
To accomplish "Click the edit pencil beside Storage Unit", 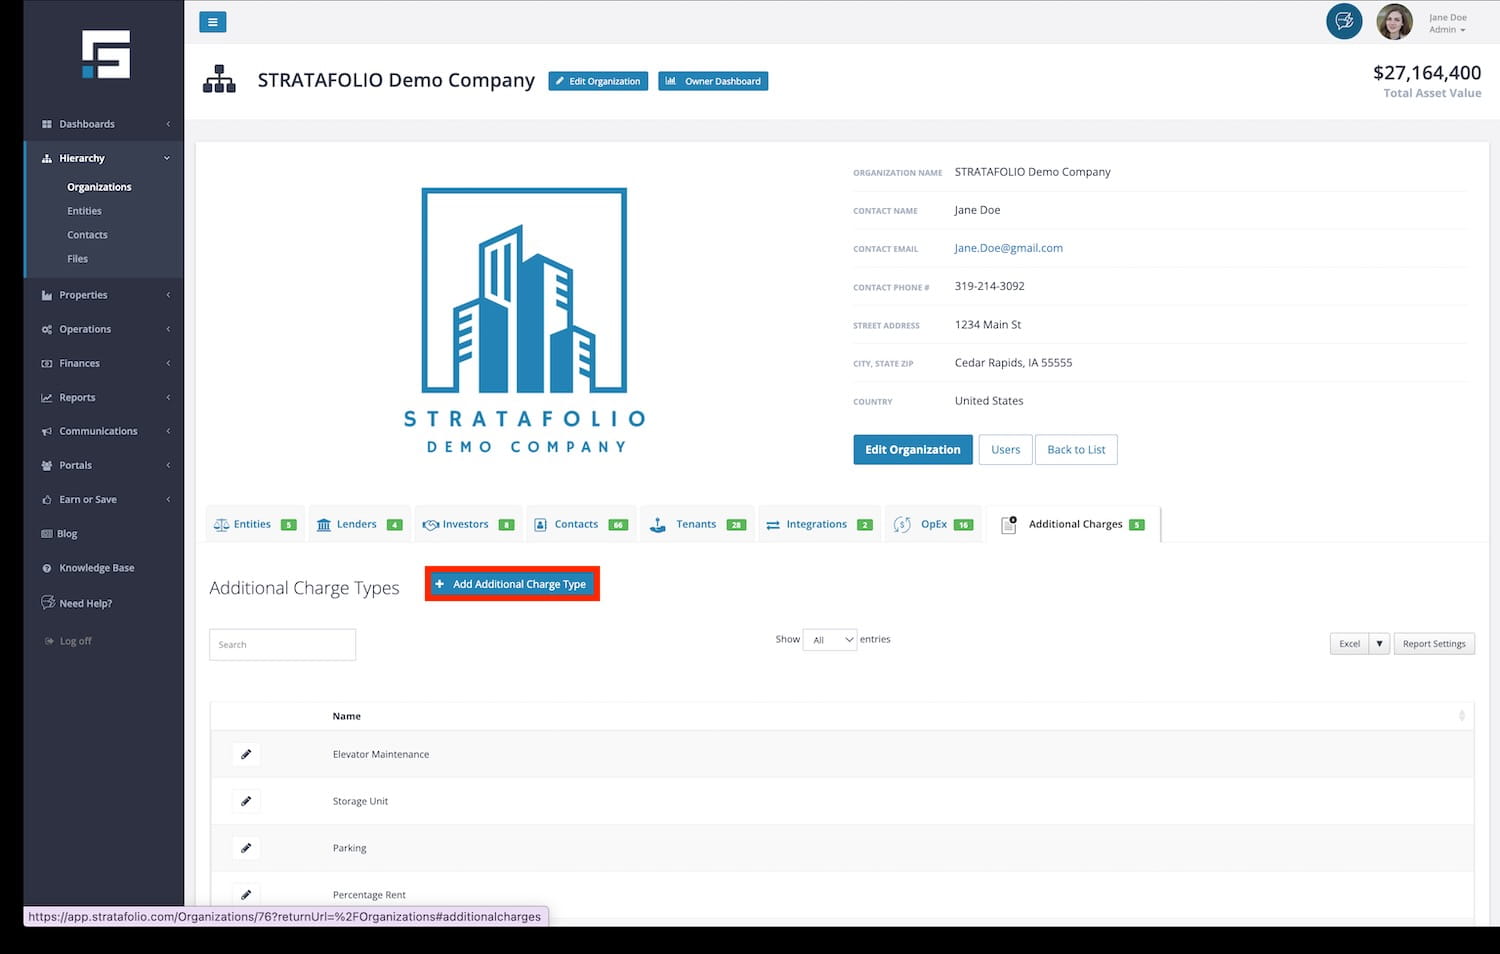I will (x=246, y=801).
